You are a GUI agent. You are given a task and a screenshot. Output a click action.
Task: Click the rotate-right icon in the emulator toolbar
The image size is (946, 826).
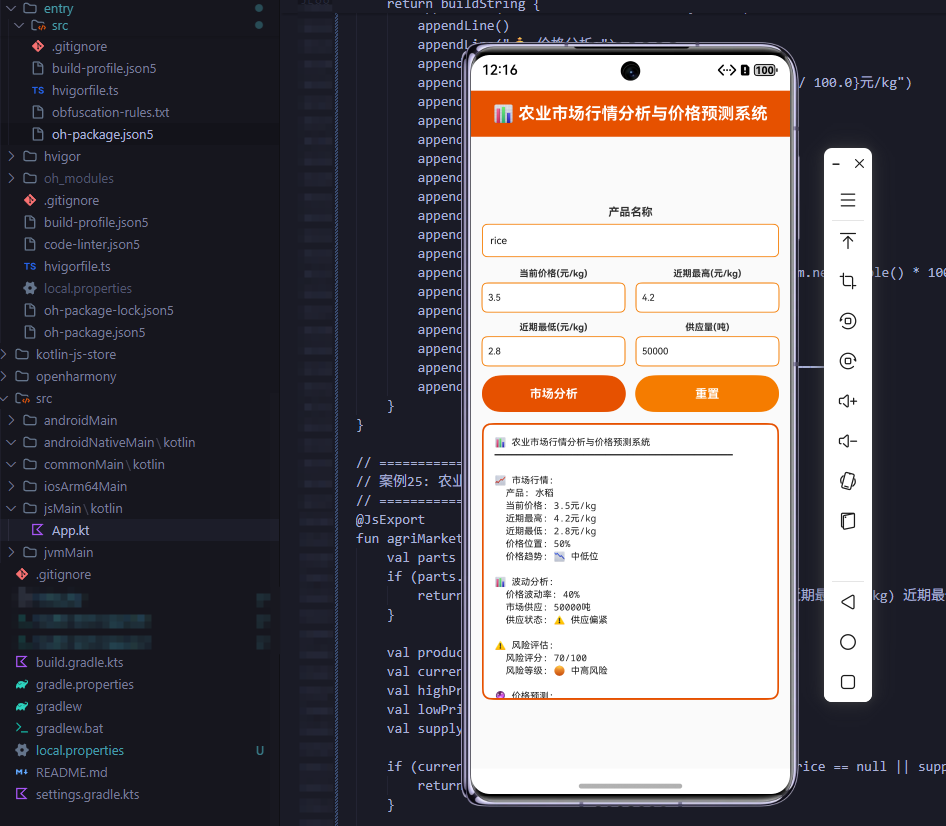click(x=848, y=361)
